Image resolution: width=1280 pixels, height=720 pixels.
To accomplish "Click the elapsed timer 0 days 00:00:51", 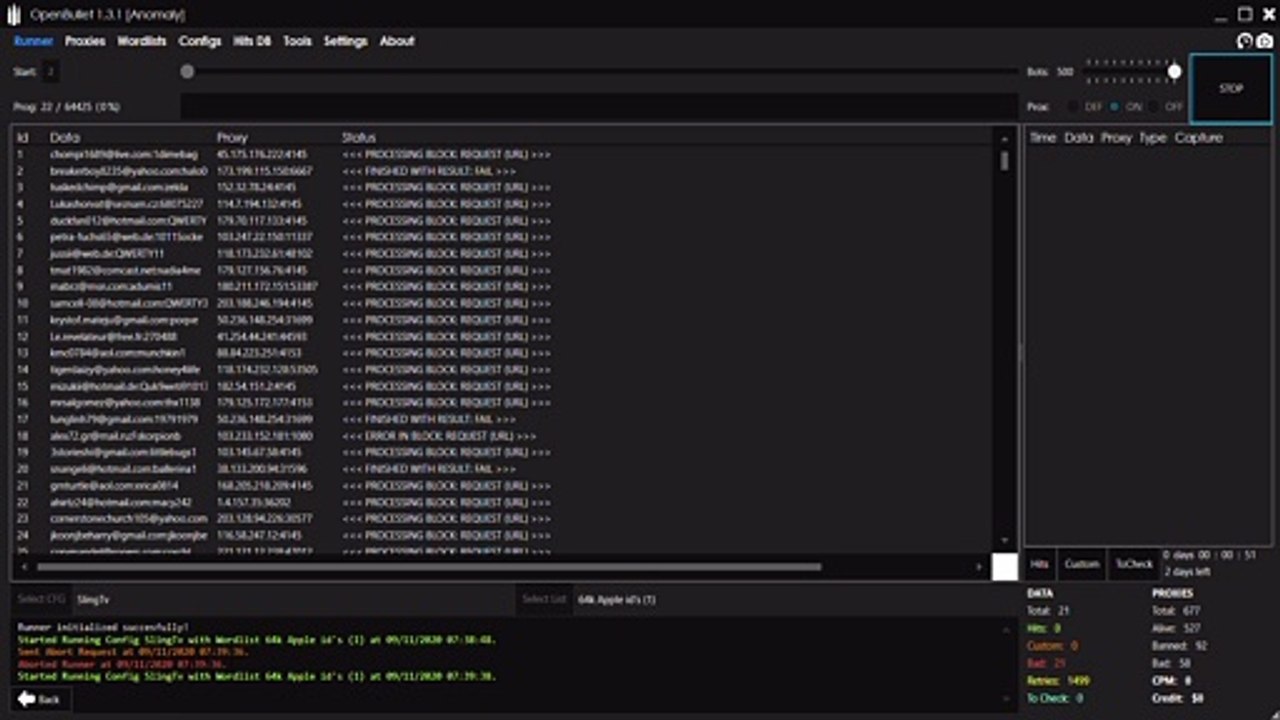I will click(x=1209, y=555).
